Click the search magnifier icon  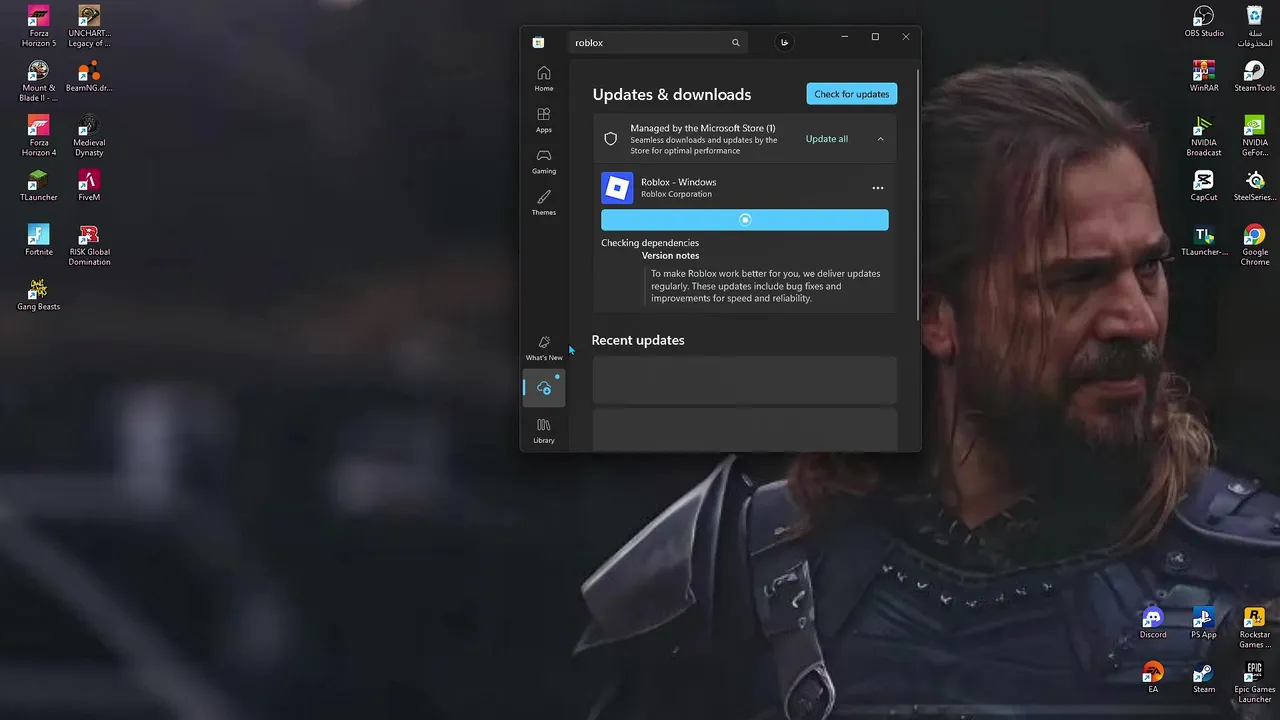click(736, 43)
